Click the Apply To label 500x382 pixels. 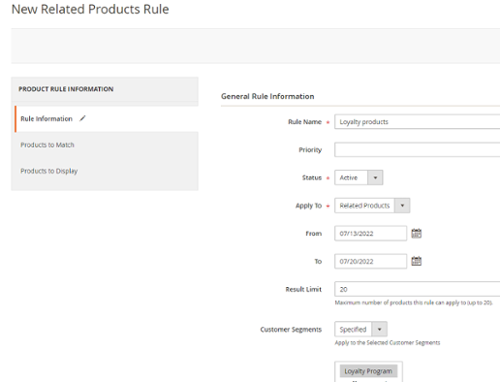(x=308, y=206)
